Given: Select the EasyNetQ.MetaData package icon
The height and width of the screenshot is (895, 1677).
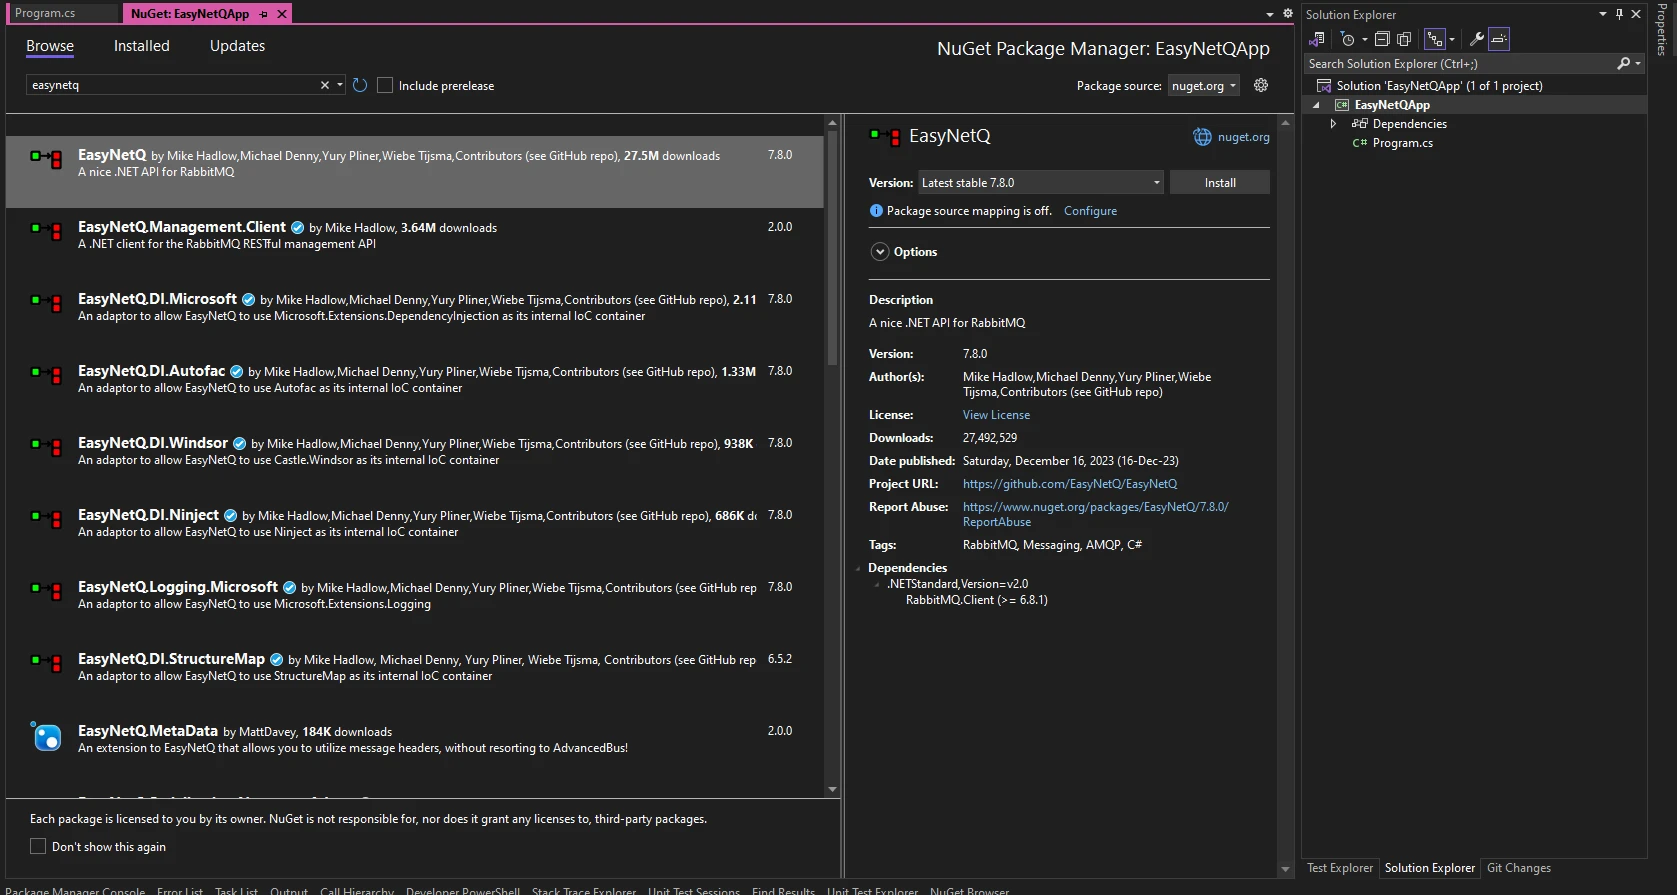Looking at the screenshot, I should coord(47,737).
